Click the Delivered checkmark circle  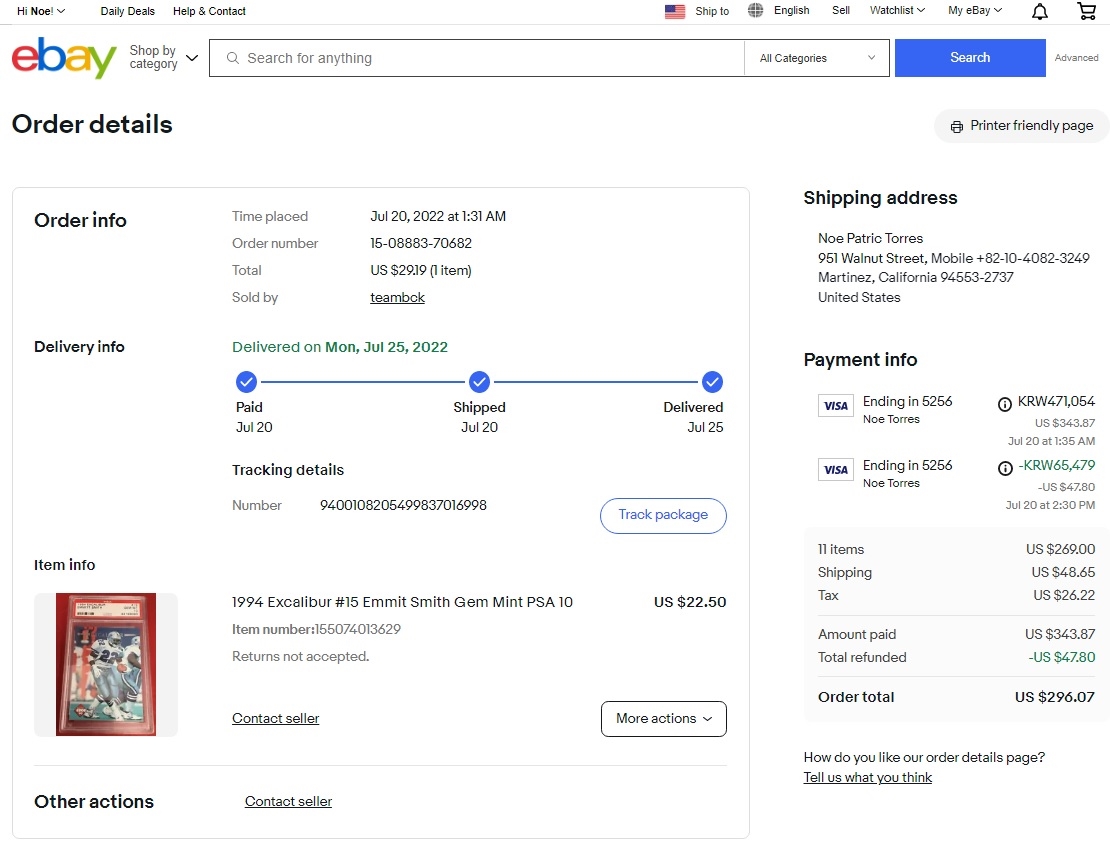point(712,382)
